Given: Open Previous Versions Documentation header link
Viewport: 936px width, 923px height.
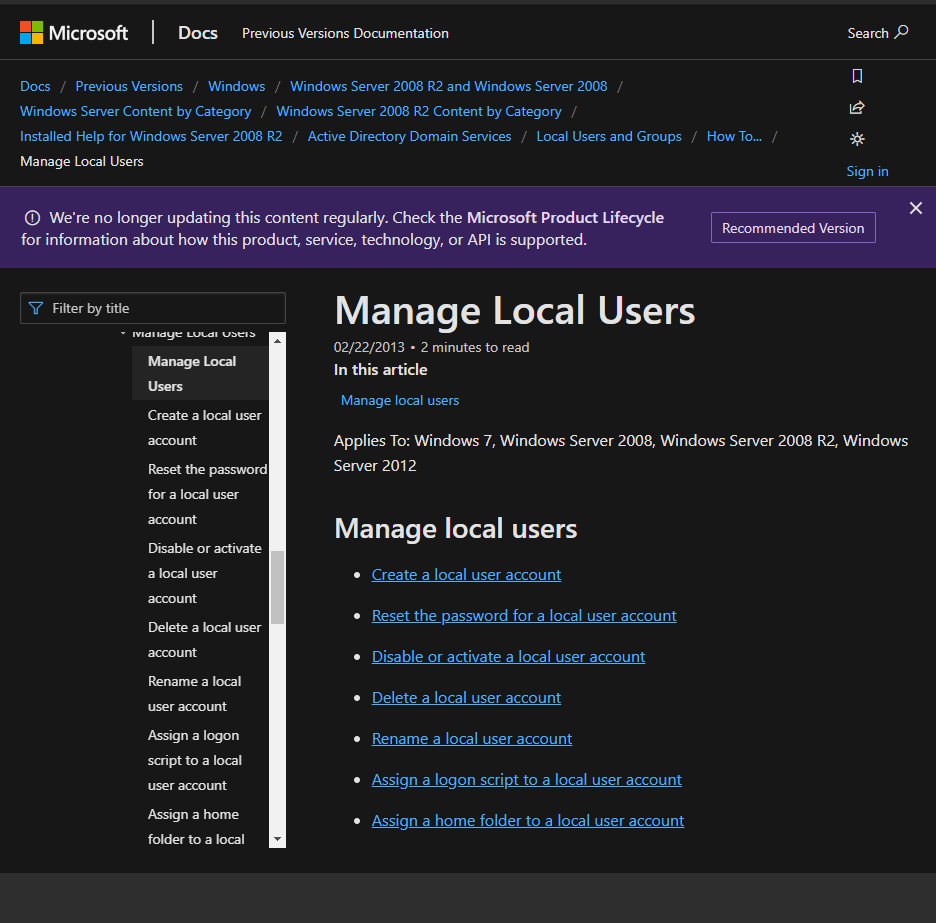Looking at the screenshot, I should pyautogui.click(x=345, y=33).
